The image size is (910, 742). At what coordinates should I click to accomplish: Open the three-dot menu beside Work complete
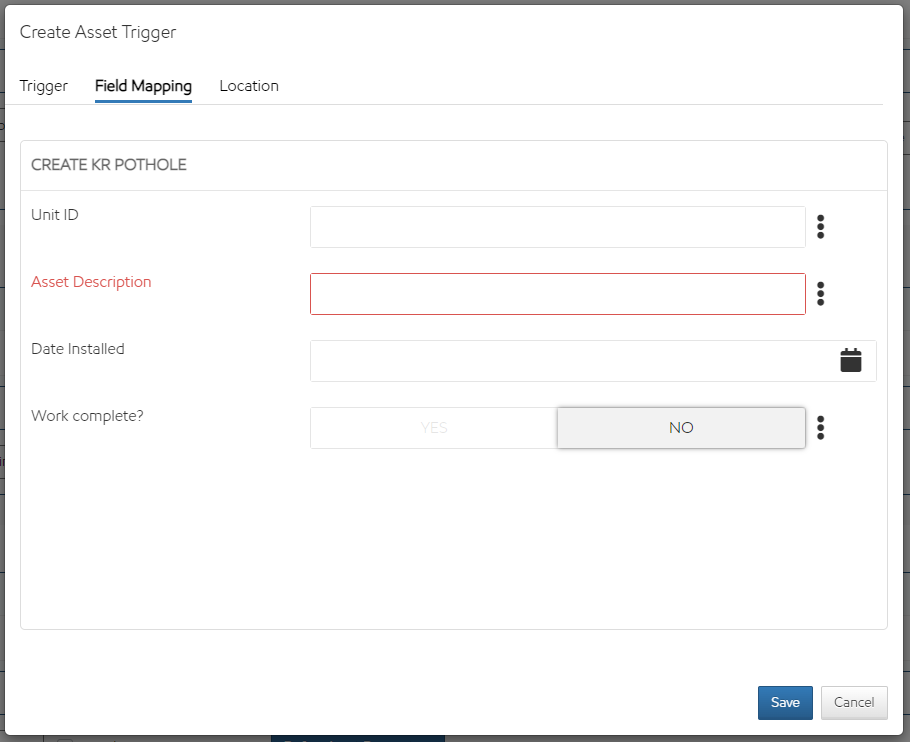(820, 428)
